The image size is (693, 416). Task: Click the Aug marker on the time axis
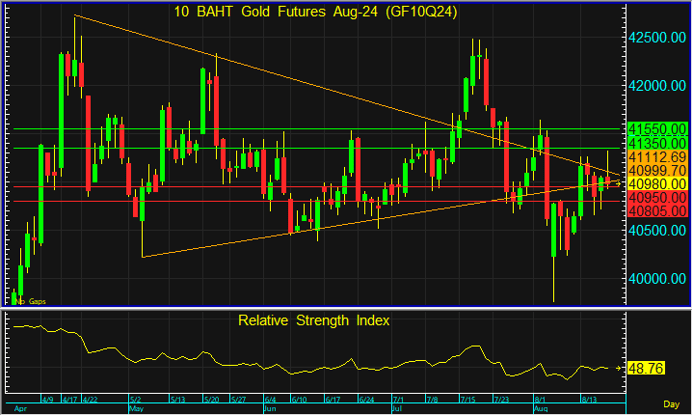[x=541, y=410]
